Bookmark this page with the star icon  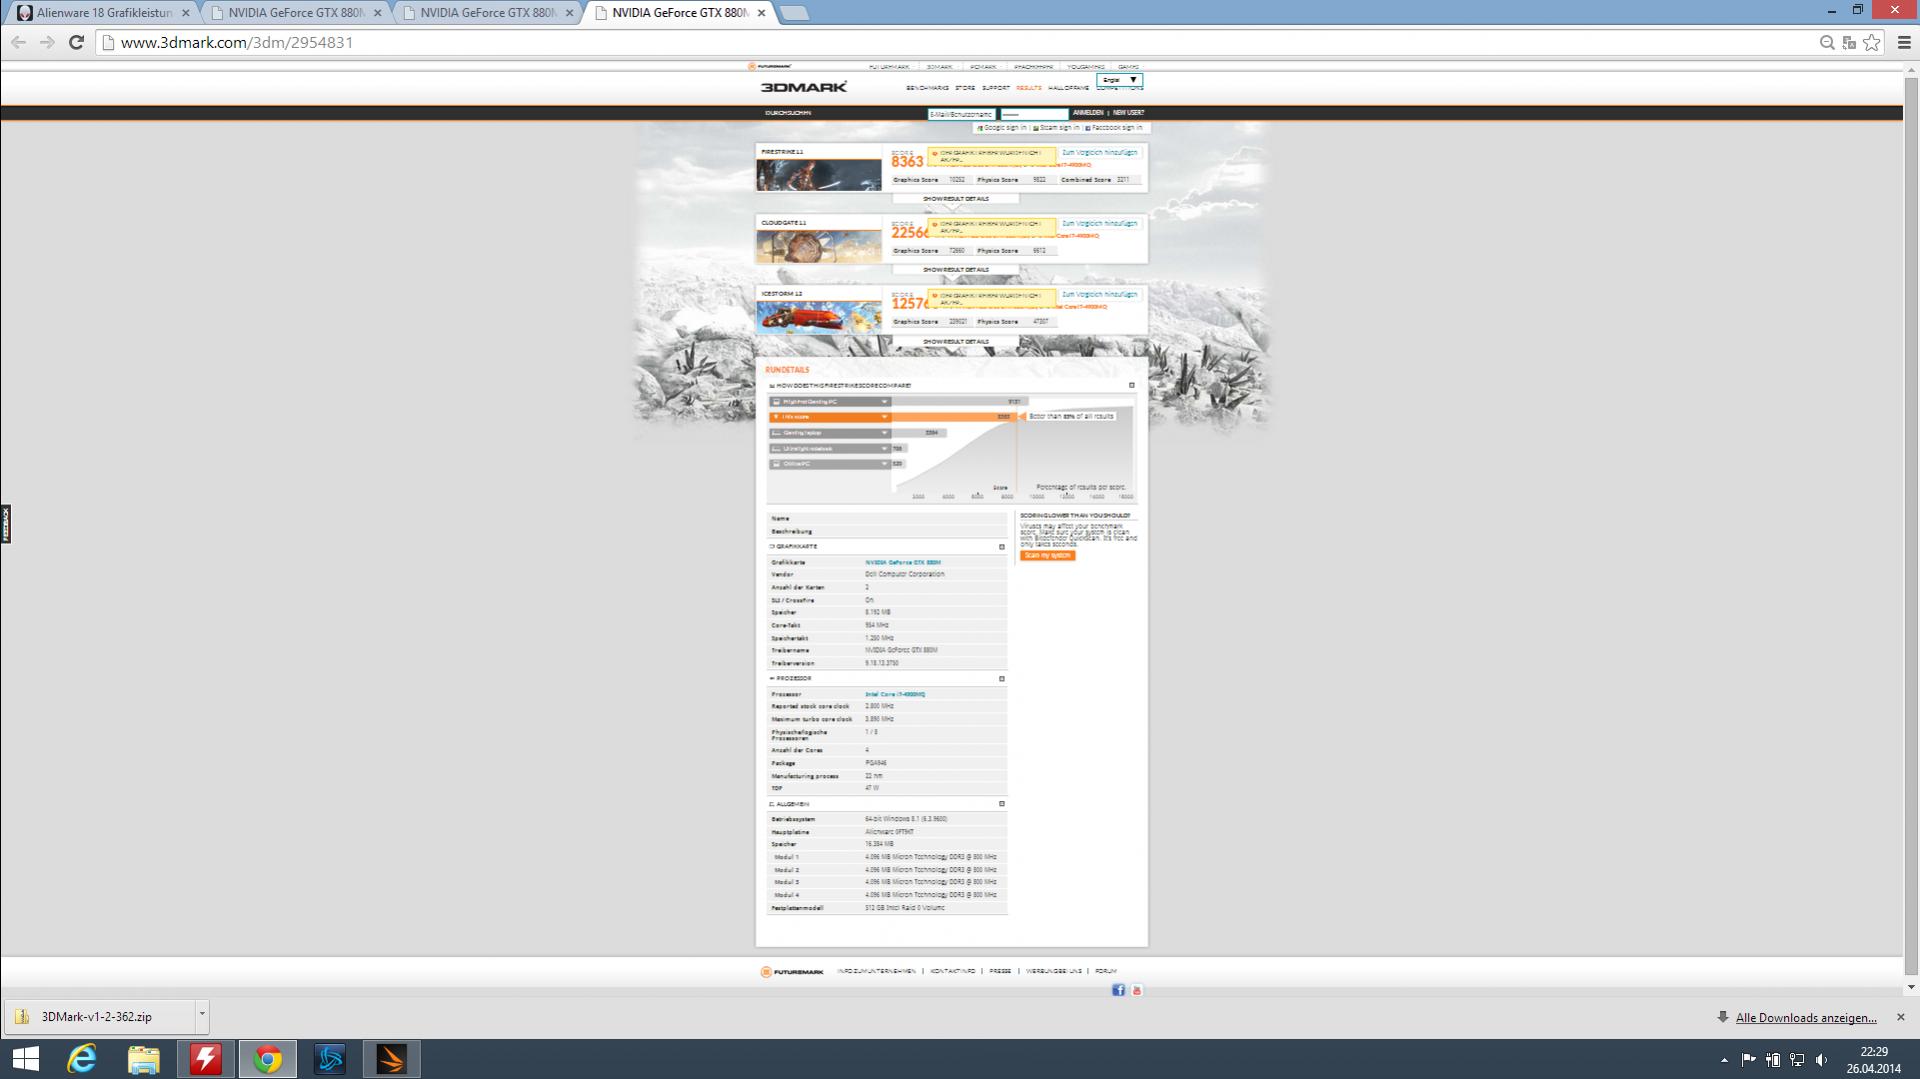point(1872,42)
